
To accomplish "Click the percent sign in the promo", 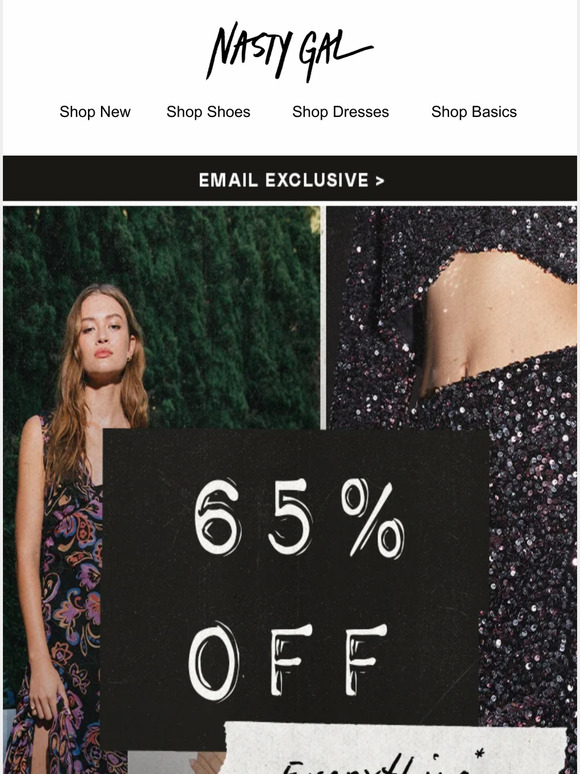I will tap(373, 518).
